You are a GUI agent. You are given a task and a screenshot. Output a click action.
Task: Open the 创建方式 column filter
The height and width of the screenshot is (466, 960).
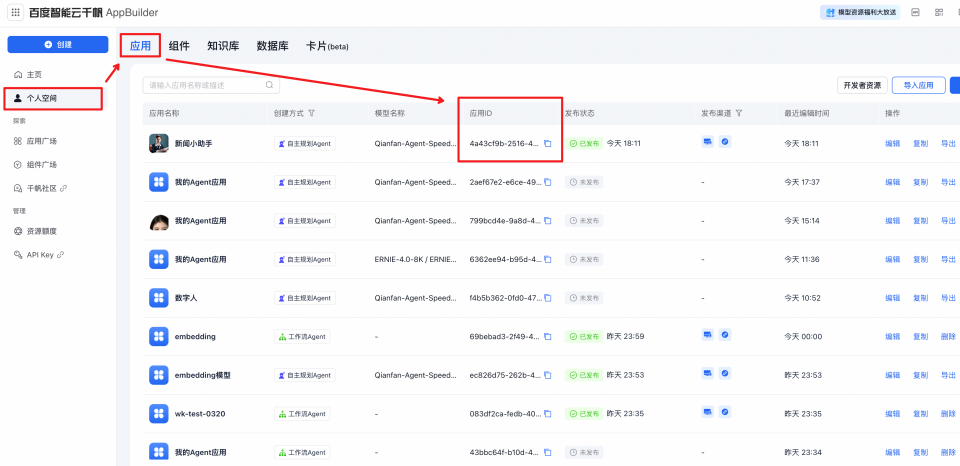pos(312,113)
